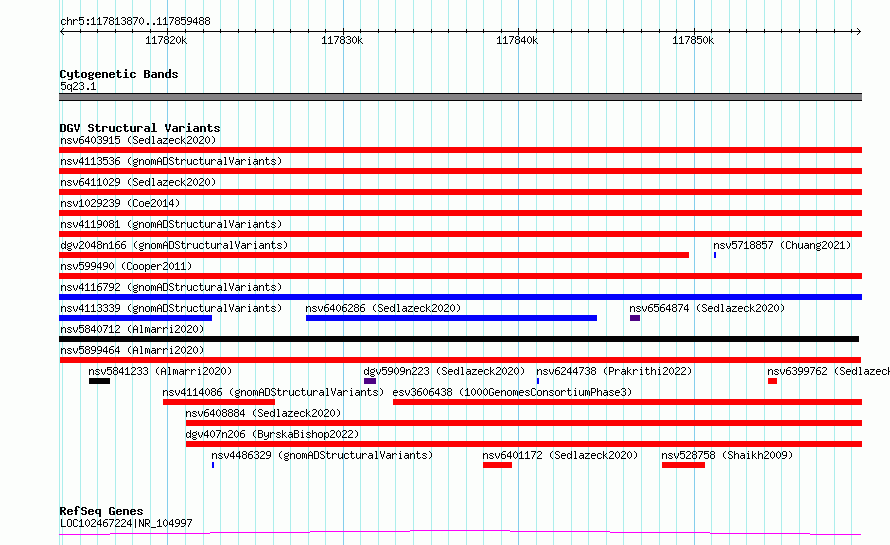This screenshot has width=890, height=545.
Task: Open variant label nsv6403915 (Sedlazeck2020)
Action: 138,140
